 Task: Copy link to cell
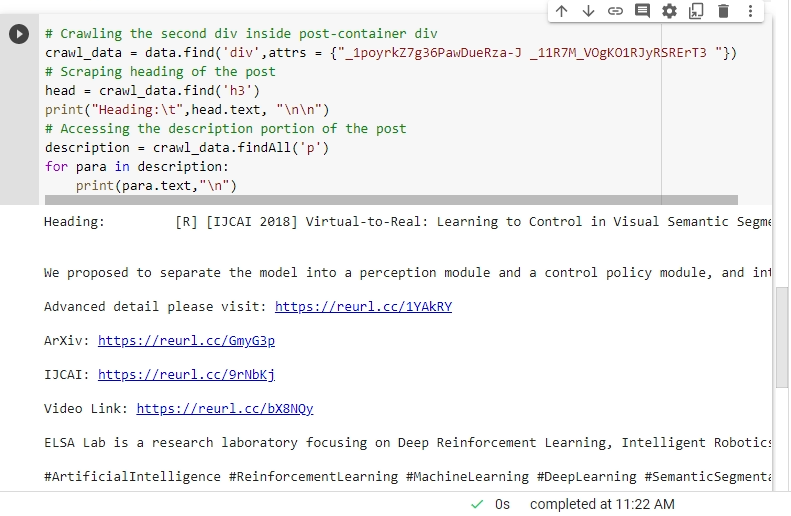[615, 11]
